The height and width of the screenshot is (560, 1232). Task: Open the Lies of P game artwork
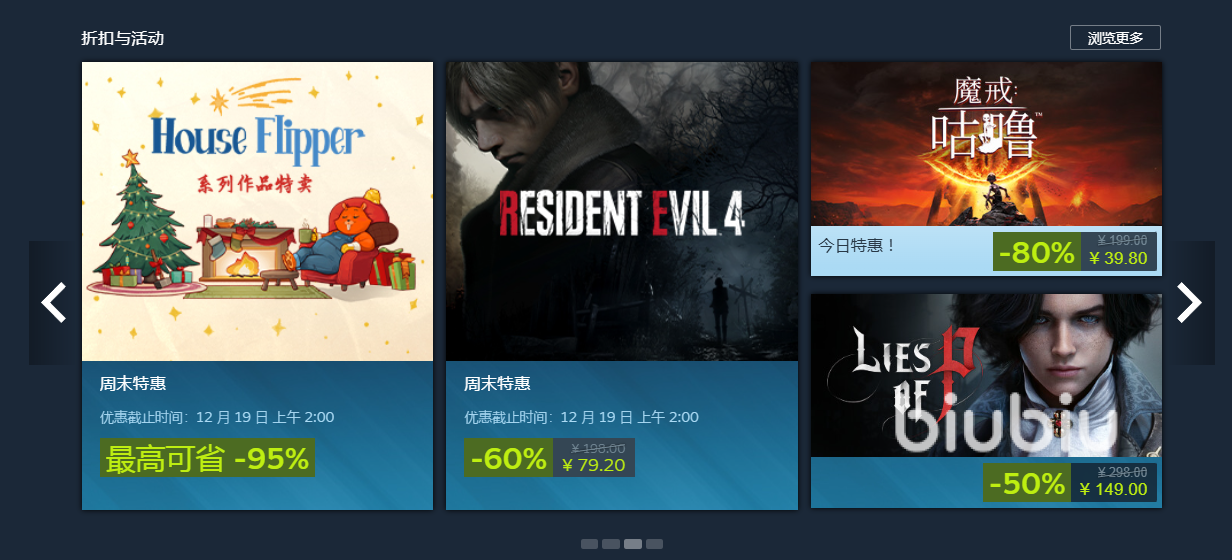(x=986, y=376)
